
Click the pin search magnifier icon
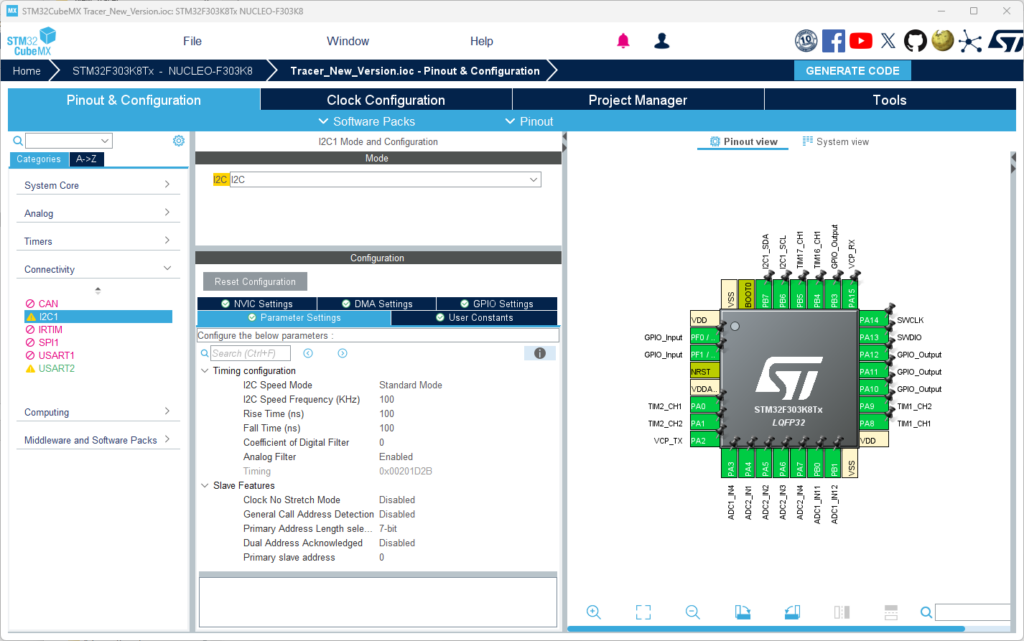coord(926,612)
